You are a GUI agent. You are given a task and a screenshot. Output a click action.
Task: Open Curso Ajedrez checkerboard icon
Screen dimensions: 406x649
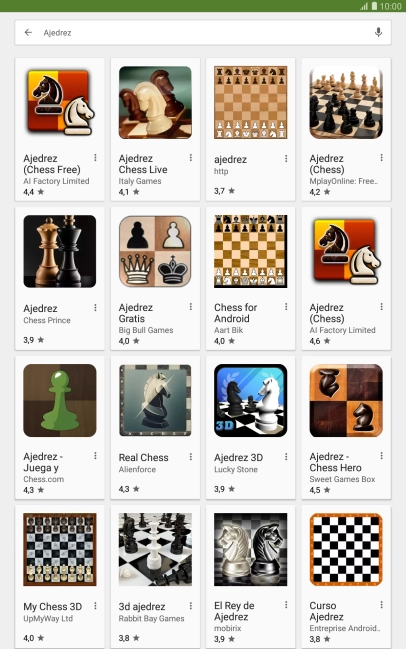click(346, 549)
